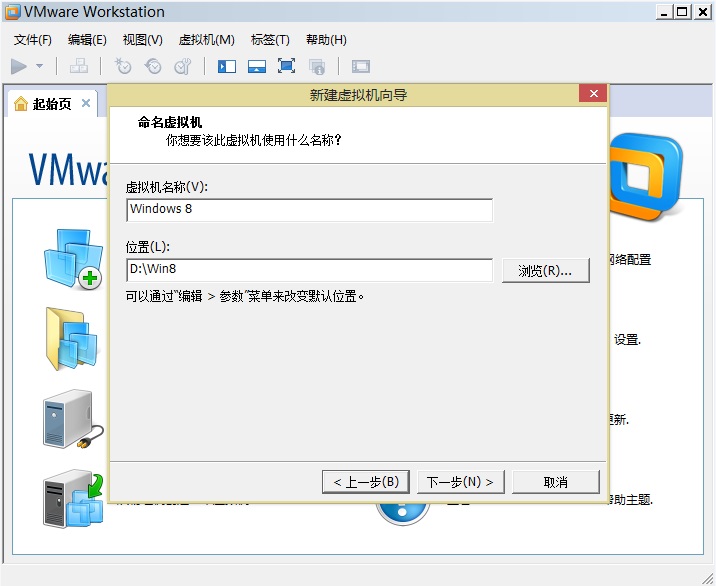
Task: Click the network devices toolbar icon
Action: pyautogui.click(x=79, y=66)
